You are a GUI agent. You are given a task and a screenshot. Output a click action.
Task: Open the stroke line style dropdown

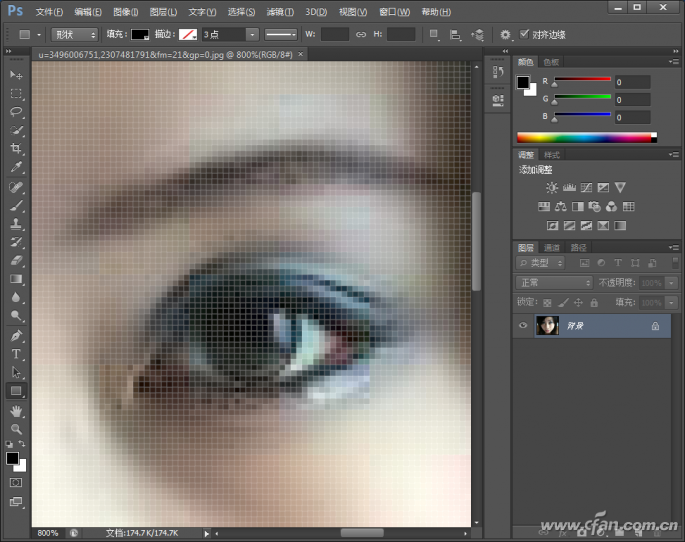[280, 35]
